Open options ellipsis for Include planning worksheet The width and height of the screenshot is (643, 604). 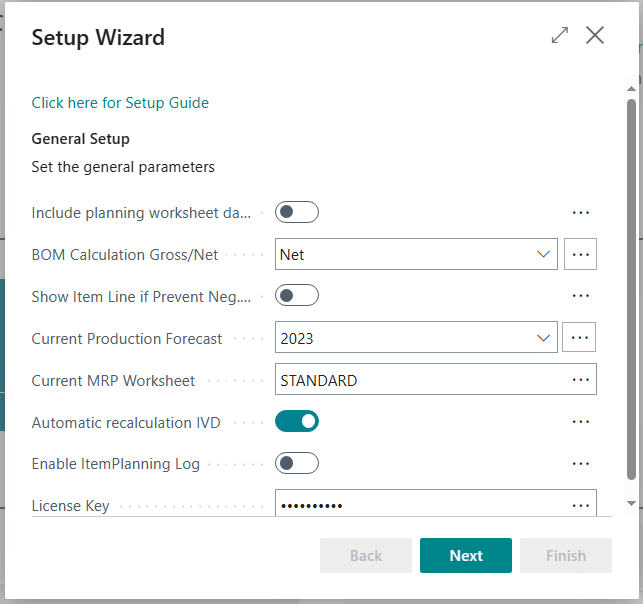click(580, 212)
